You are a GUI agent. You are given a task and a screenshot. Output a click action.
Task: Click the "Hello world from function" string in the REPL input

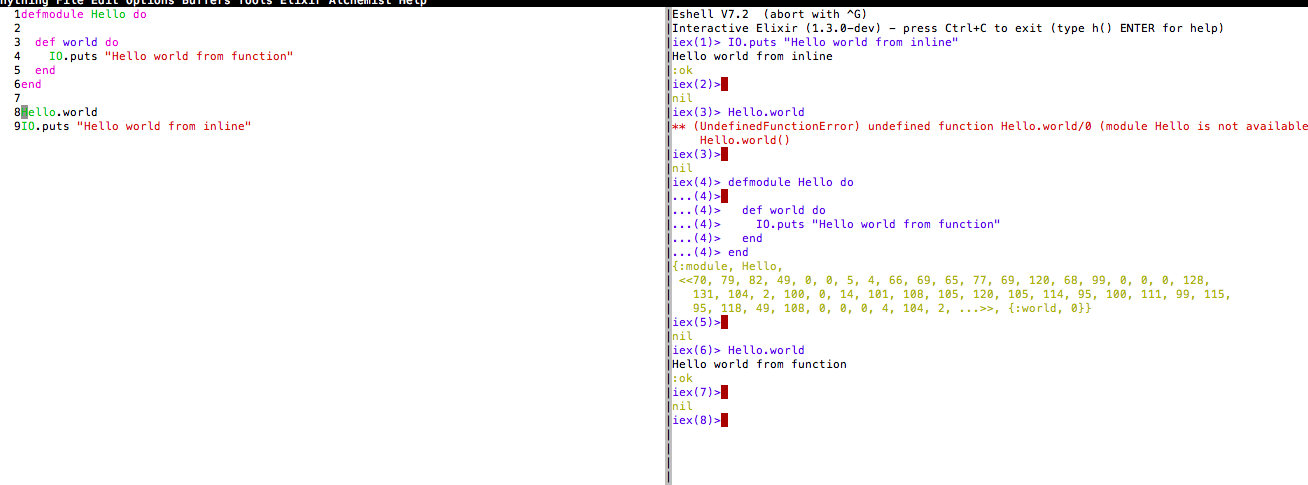tap(906, 224)
